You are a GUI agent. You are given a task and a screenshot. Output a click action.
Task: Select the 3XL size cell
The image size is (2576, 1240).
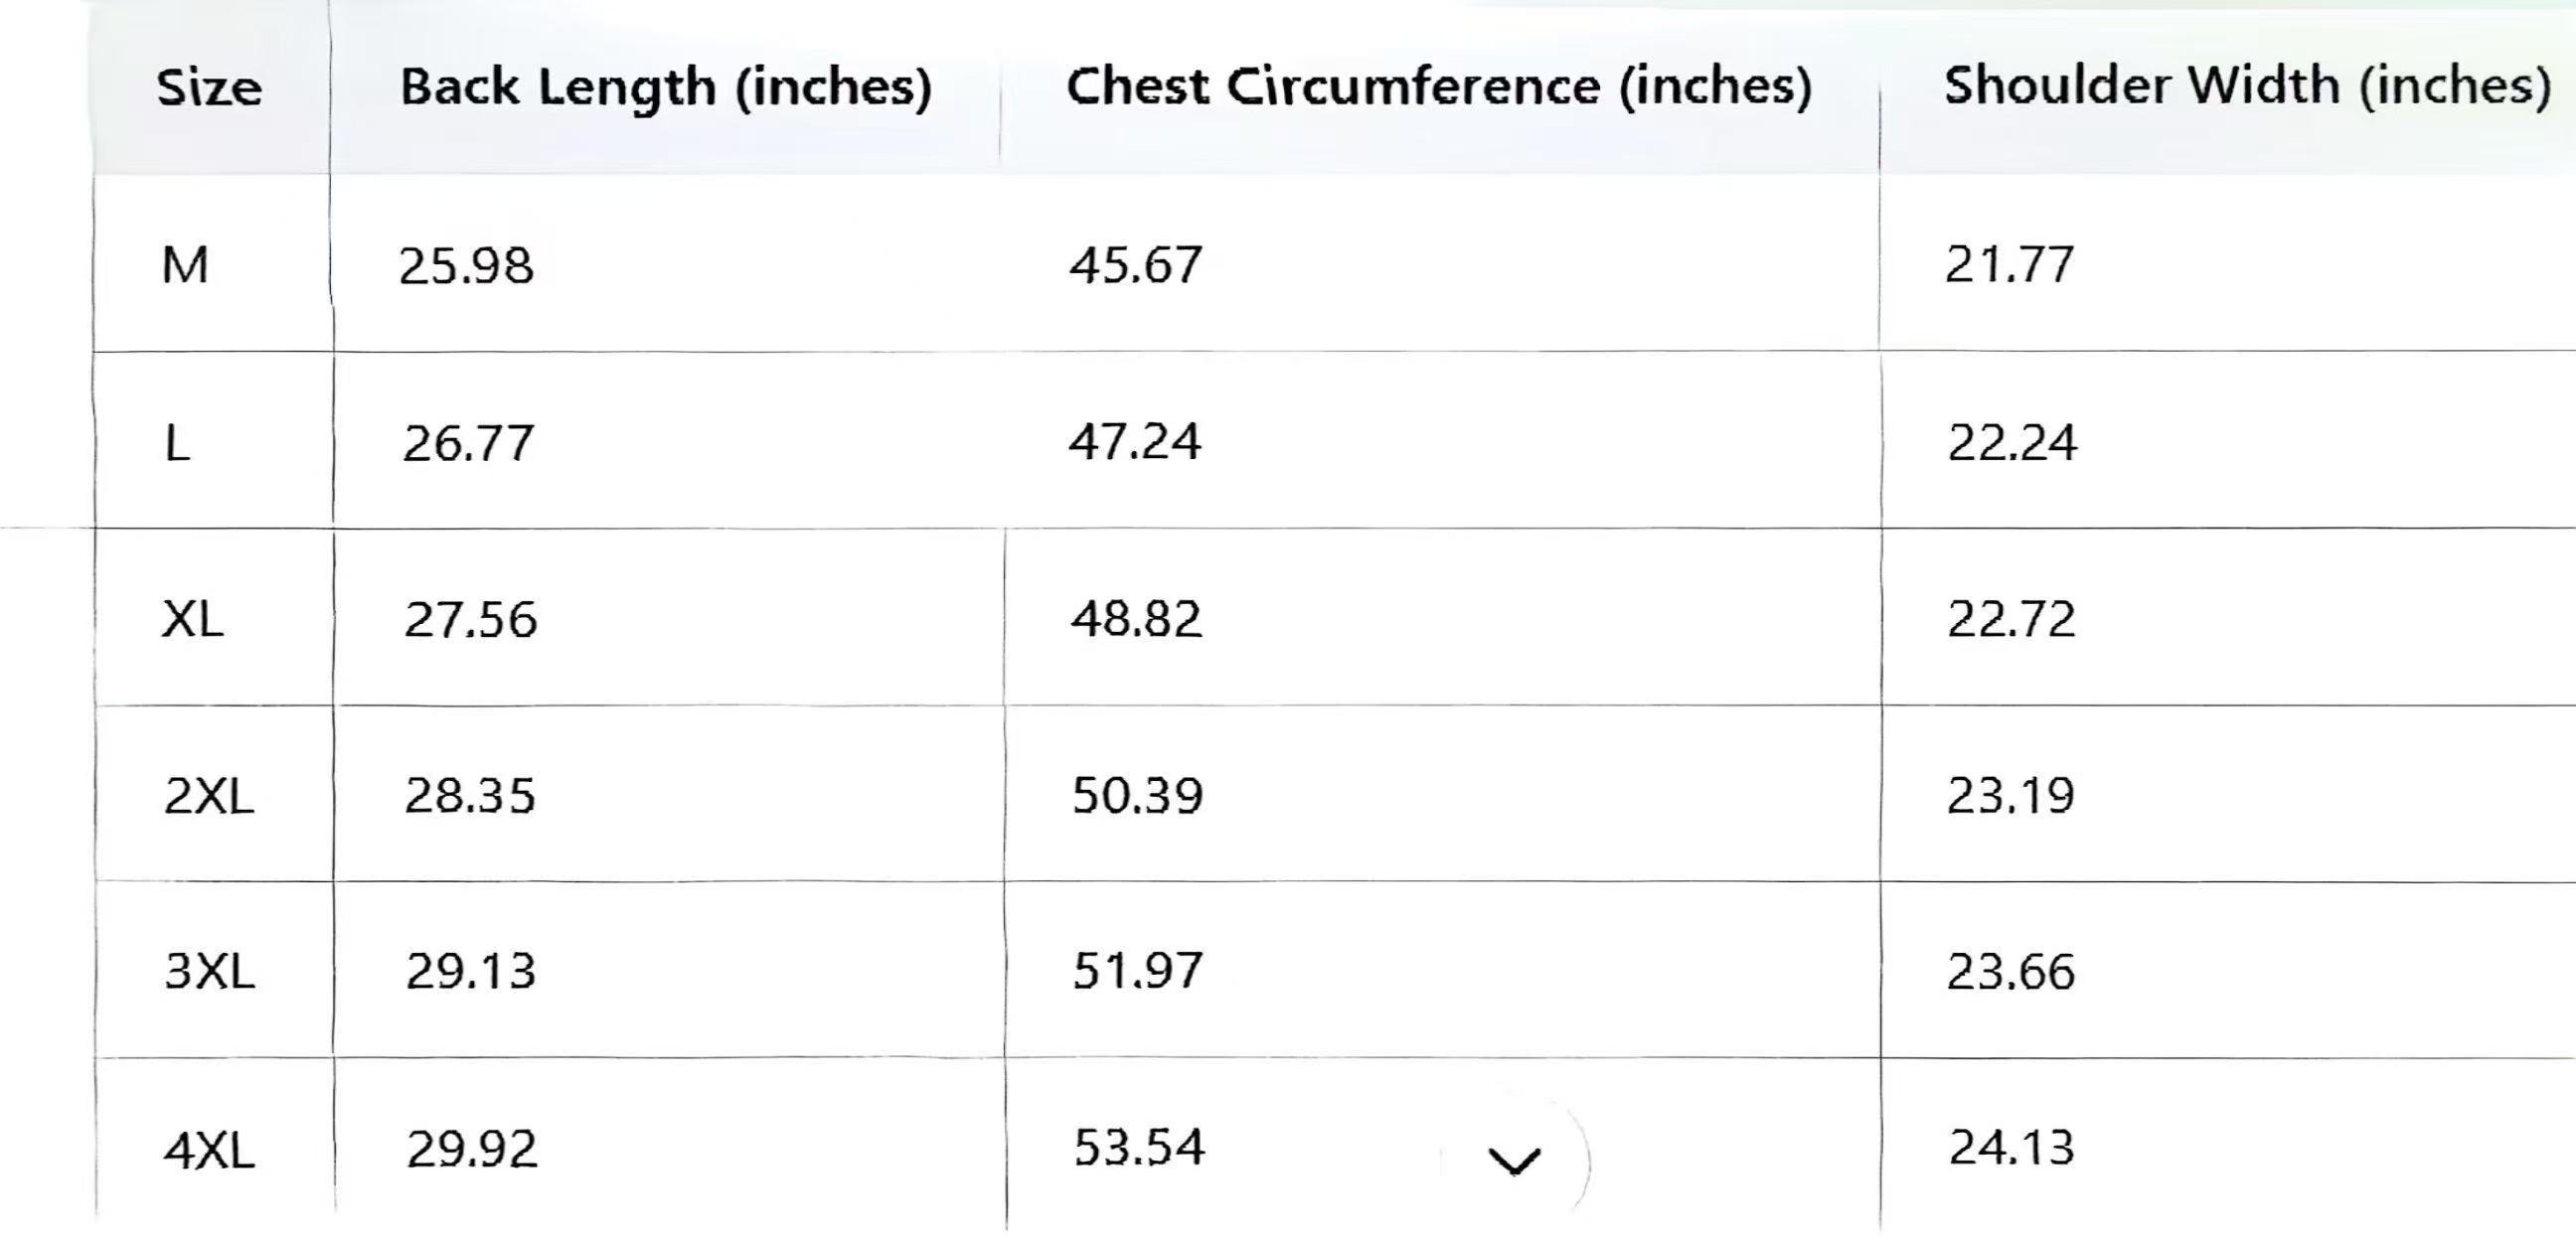[x=209, y=971]
